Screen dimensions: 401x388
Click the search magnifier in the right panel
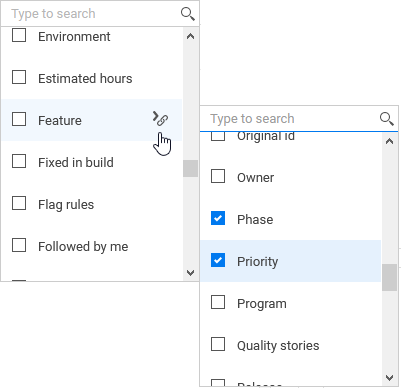(387, 119)
